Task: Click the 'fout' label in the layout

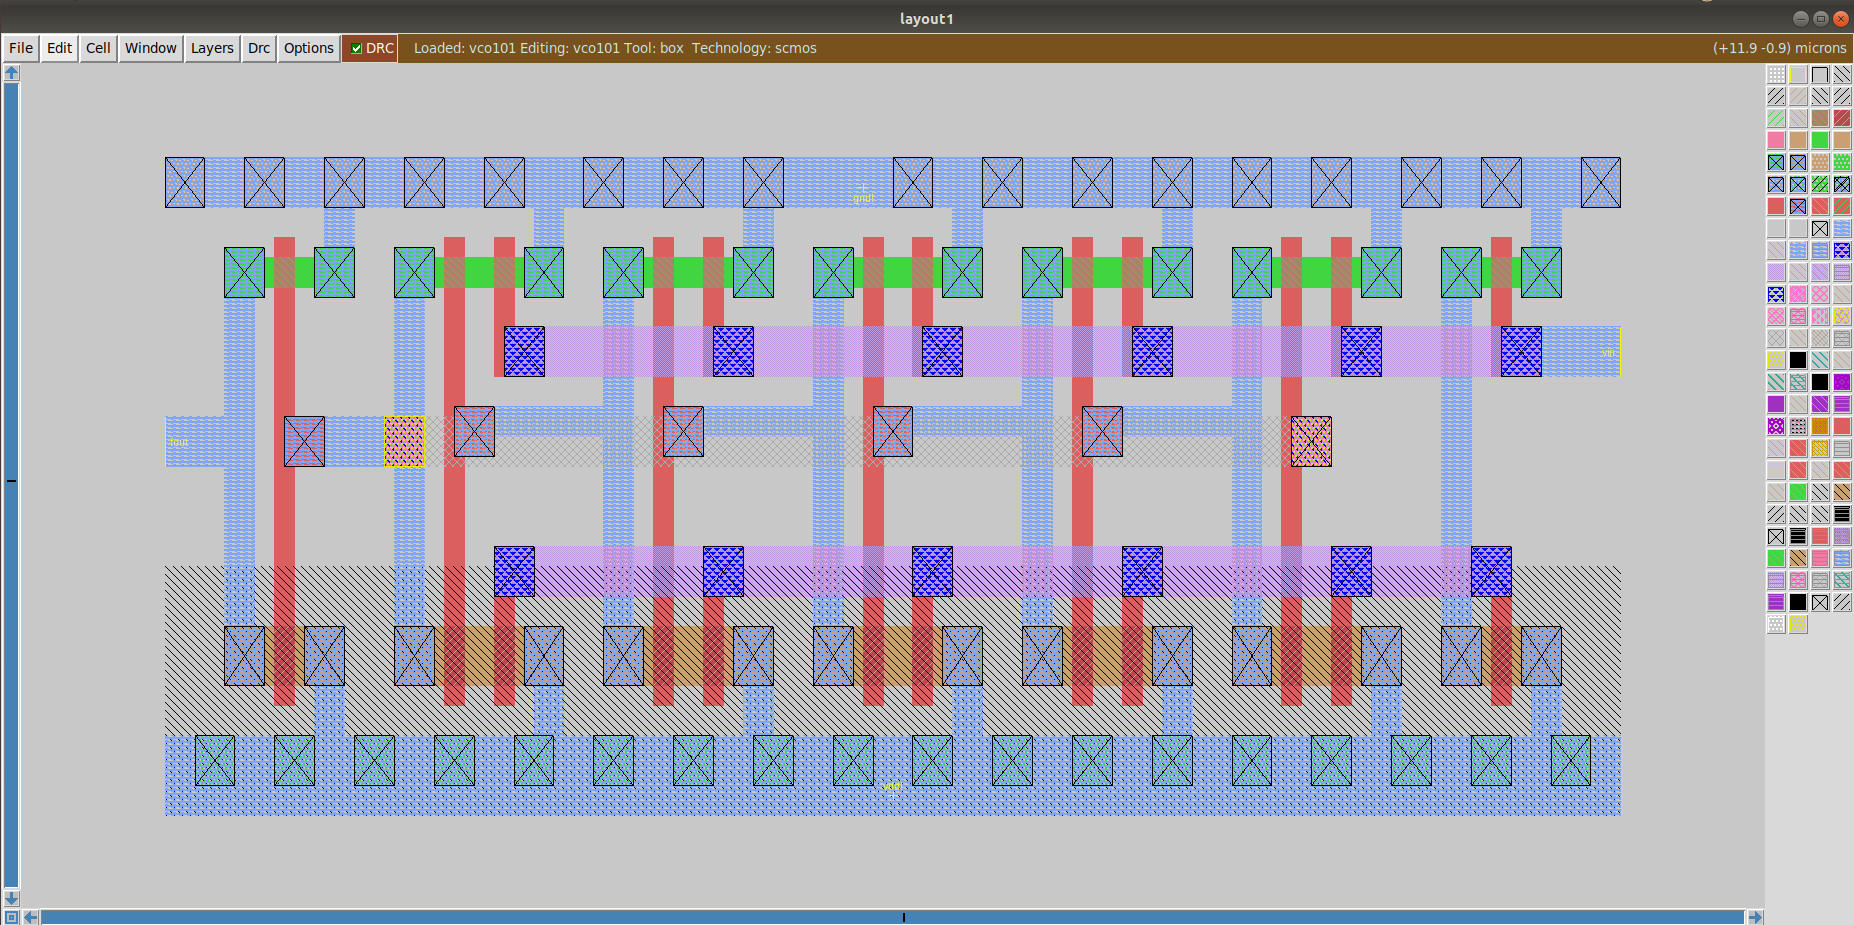Action: (178, 441)
